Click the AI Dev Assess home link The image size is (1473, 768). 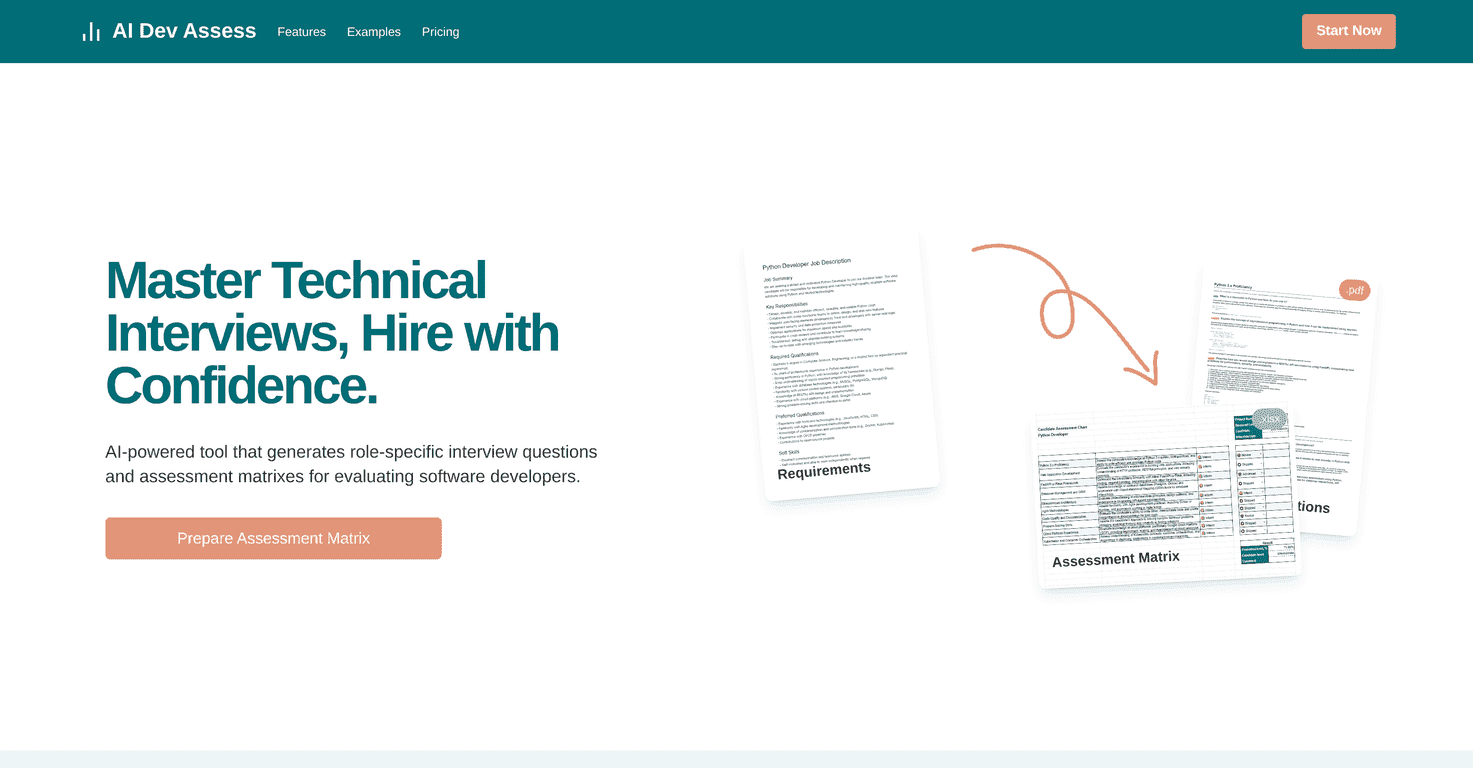point(184,31)
